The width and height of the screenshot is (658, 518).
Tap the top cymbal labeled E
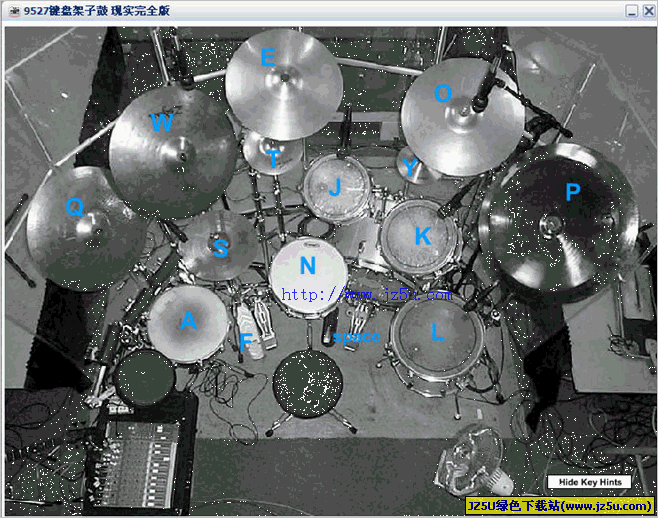coord(284,84)
